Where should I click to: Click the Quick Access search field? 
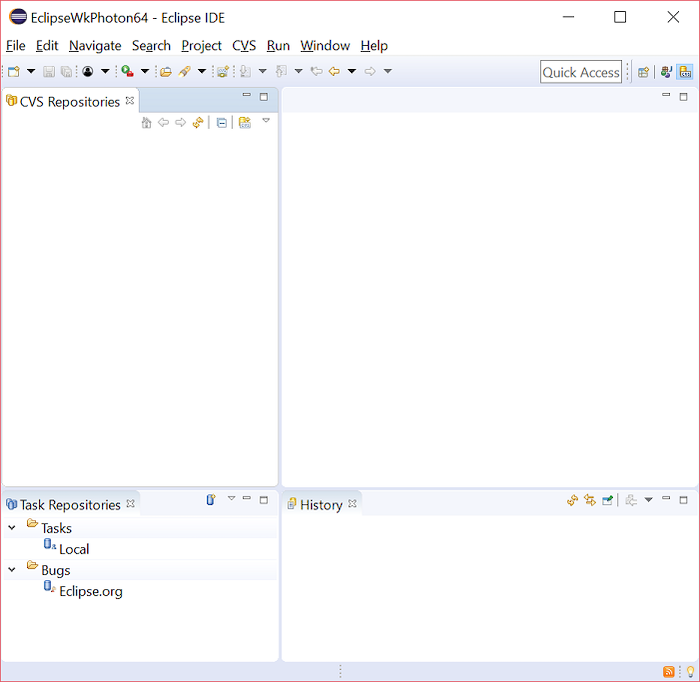click(581, 72)
